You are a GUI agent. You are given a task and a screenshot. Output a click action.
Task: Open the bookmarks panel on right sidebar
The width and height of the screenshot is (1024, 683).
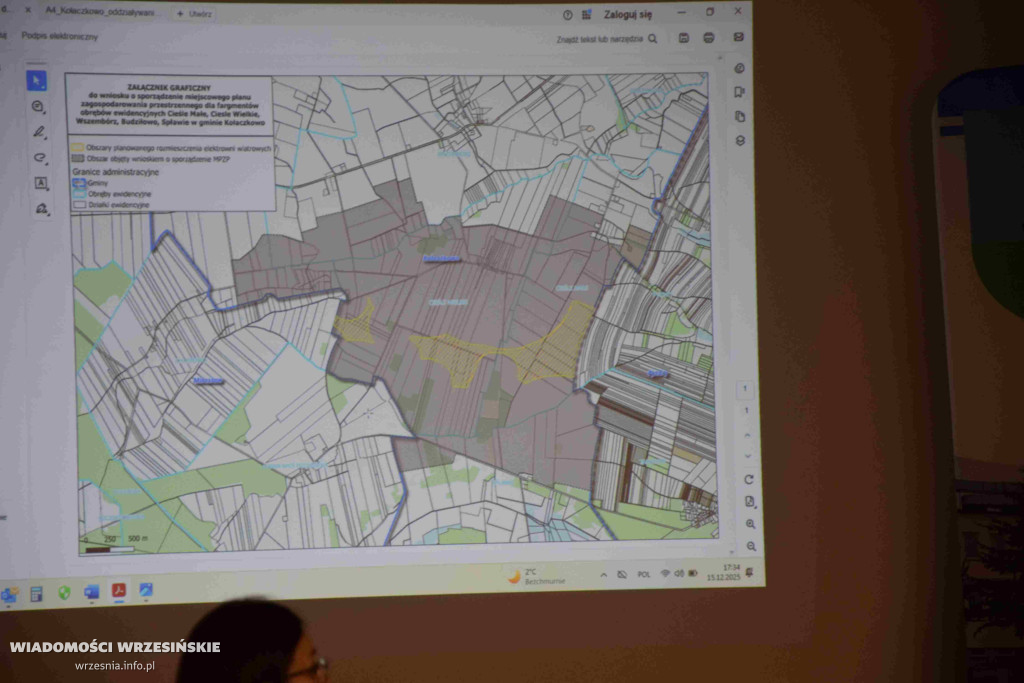(x=740, y=92)
